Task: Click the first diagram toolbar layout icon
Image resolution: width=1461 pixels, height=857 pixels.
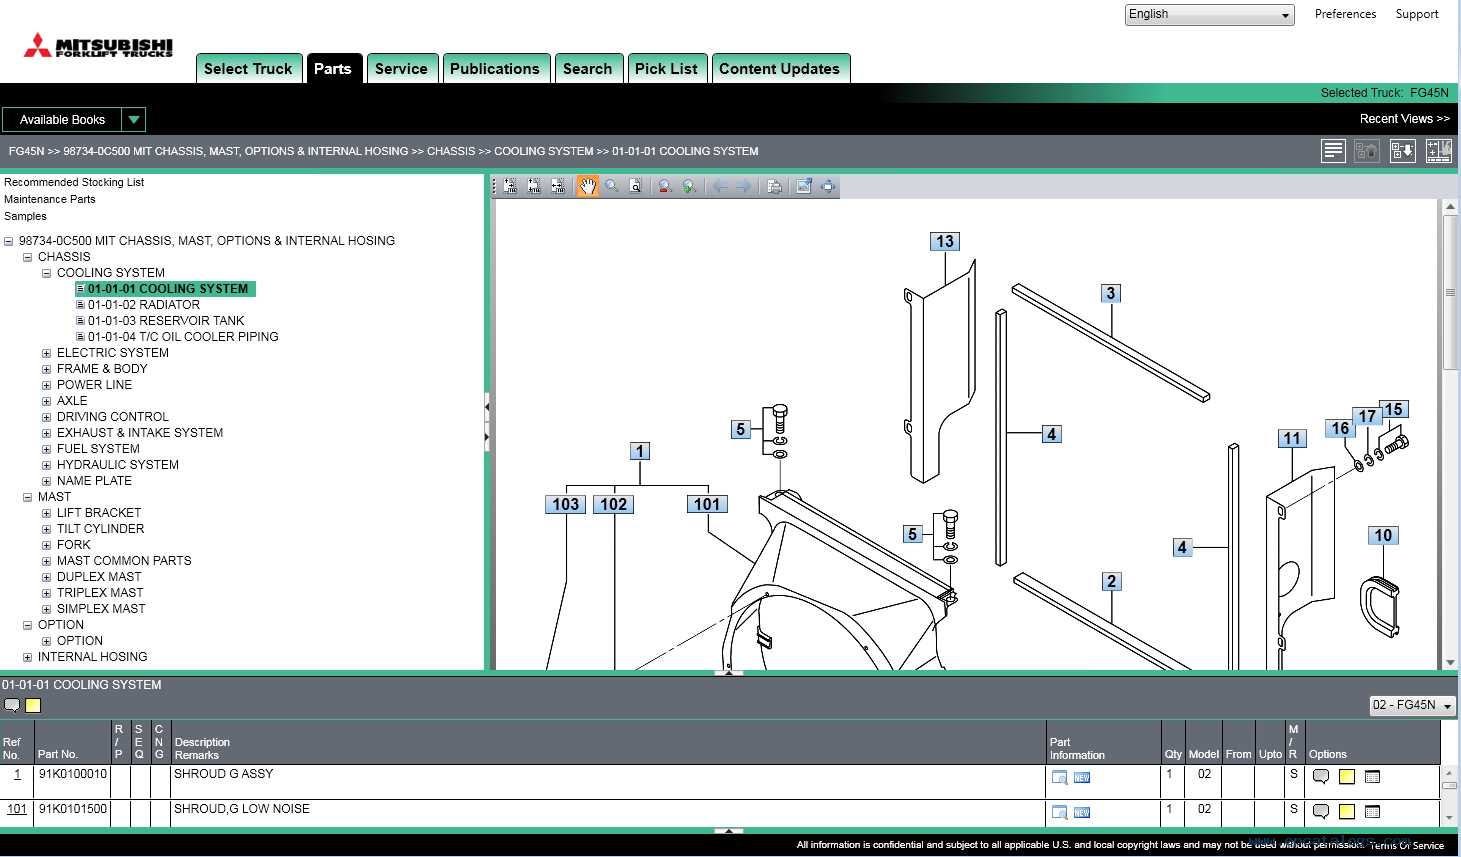Action: 510,186
